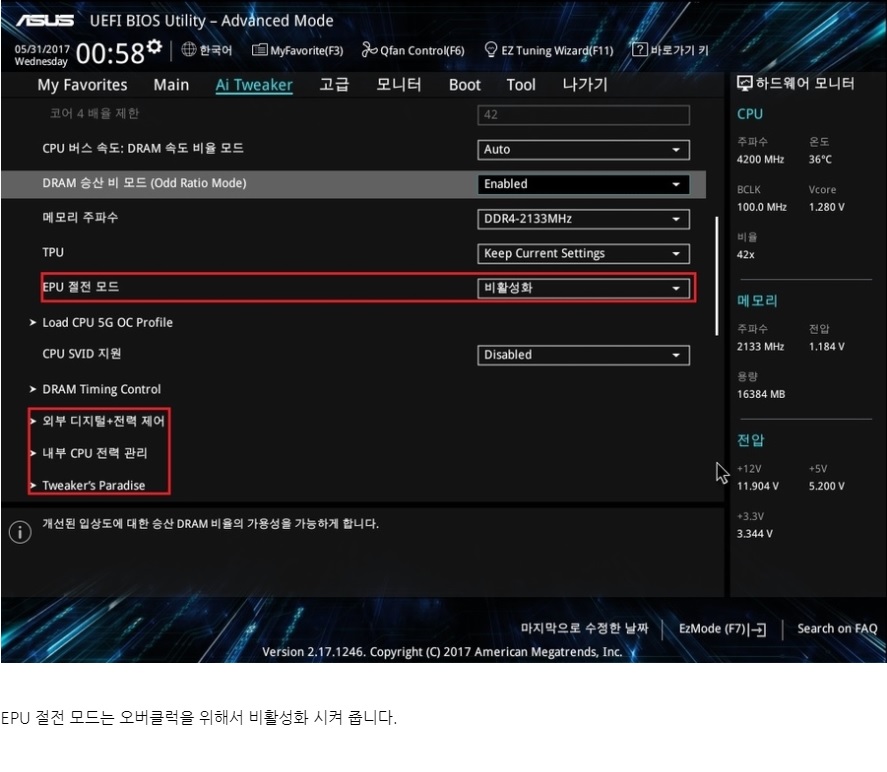Click the ASUS logo

click(45, 21)
